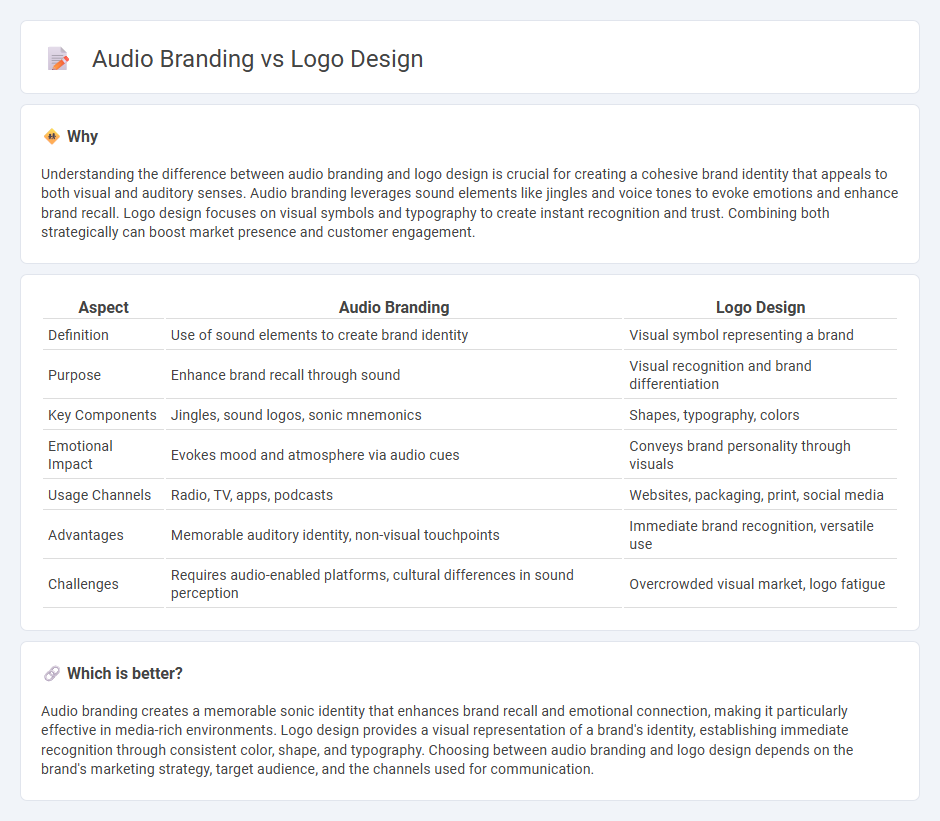Click the cell reading Jingles, sound logos, sonic mnemonics
Viewport: 940px width, 821px height.
(x=296, y=414)
